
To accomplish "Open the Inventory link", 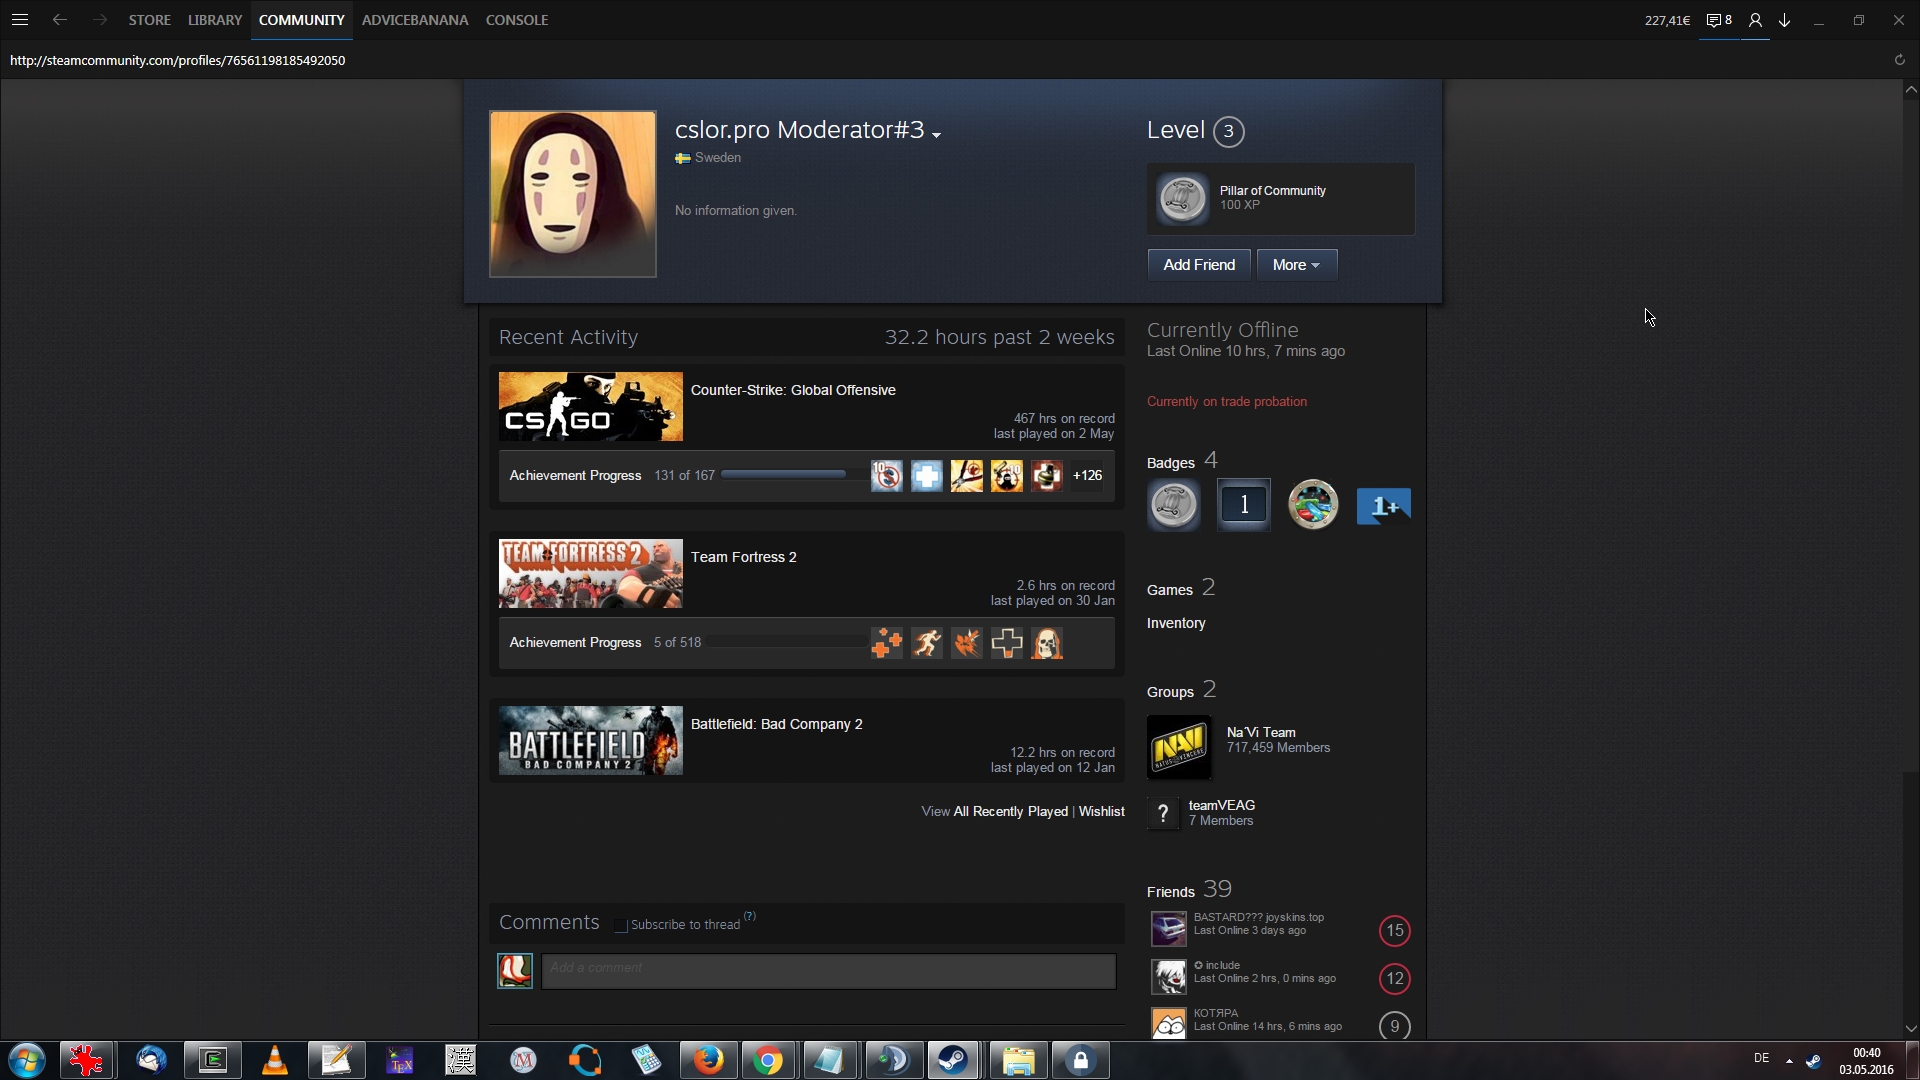I will click(x=1176, y=624).
